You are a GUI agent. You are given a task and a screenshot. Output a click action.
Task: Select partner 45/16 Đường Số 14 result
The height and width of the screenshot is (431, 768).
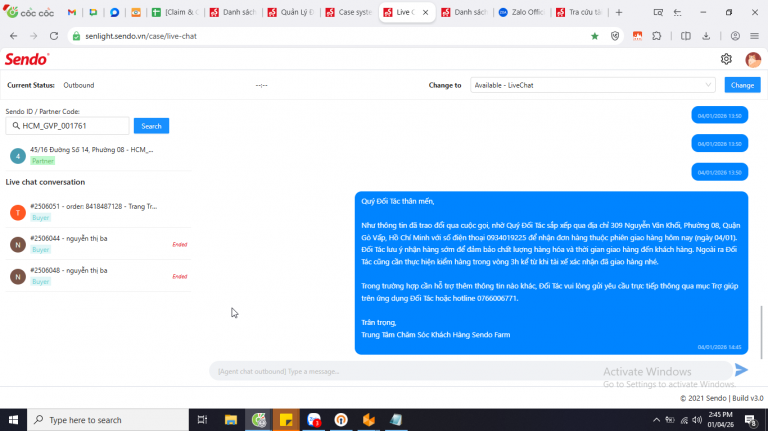point(98,155)
